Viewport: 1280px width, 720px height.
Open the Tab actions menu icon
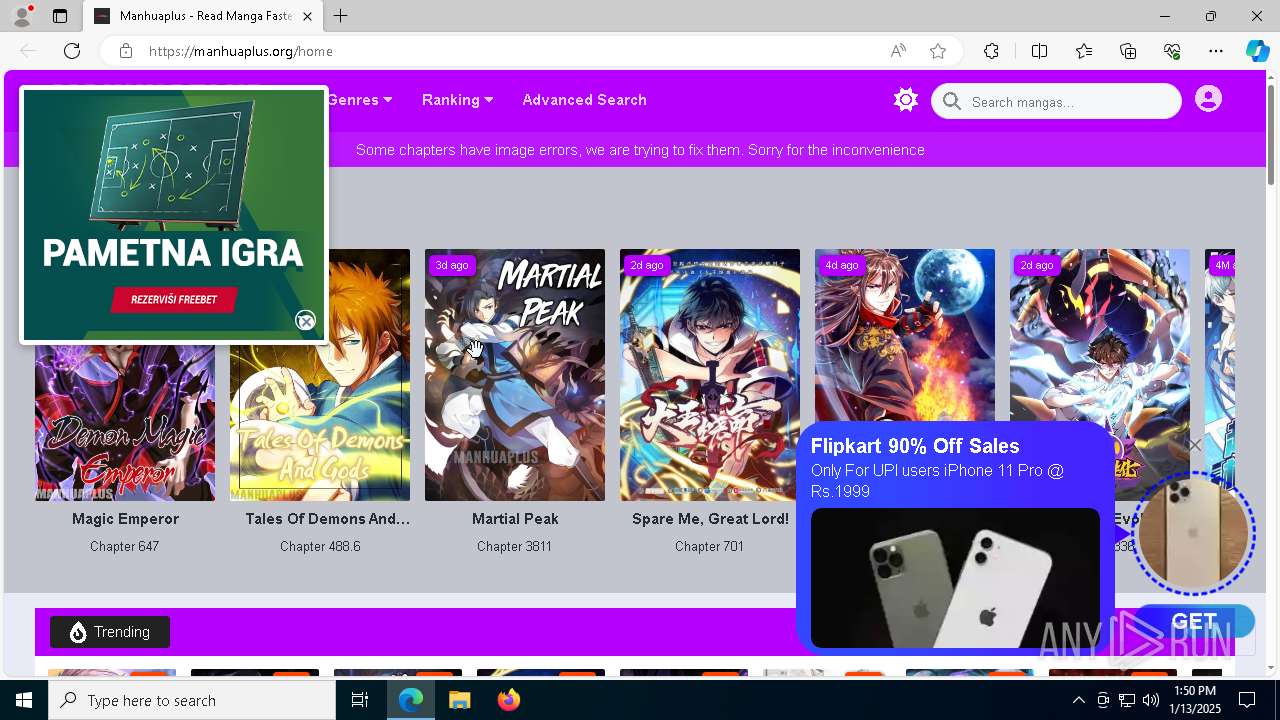click(60, 16)
